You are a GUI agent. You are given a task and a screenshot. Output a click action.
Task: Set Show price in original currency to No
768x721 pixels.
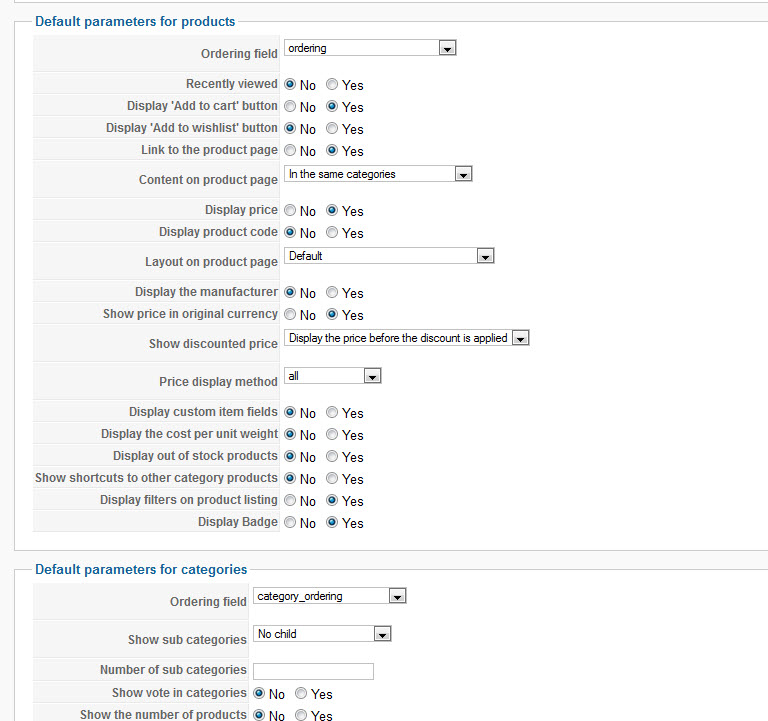[290, 315]
